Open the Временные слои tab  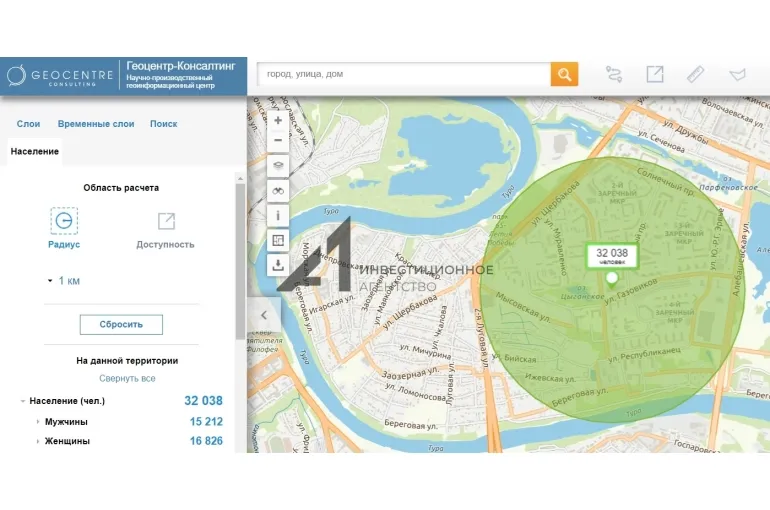coord(96,124)
